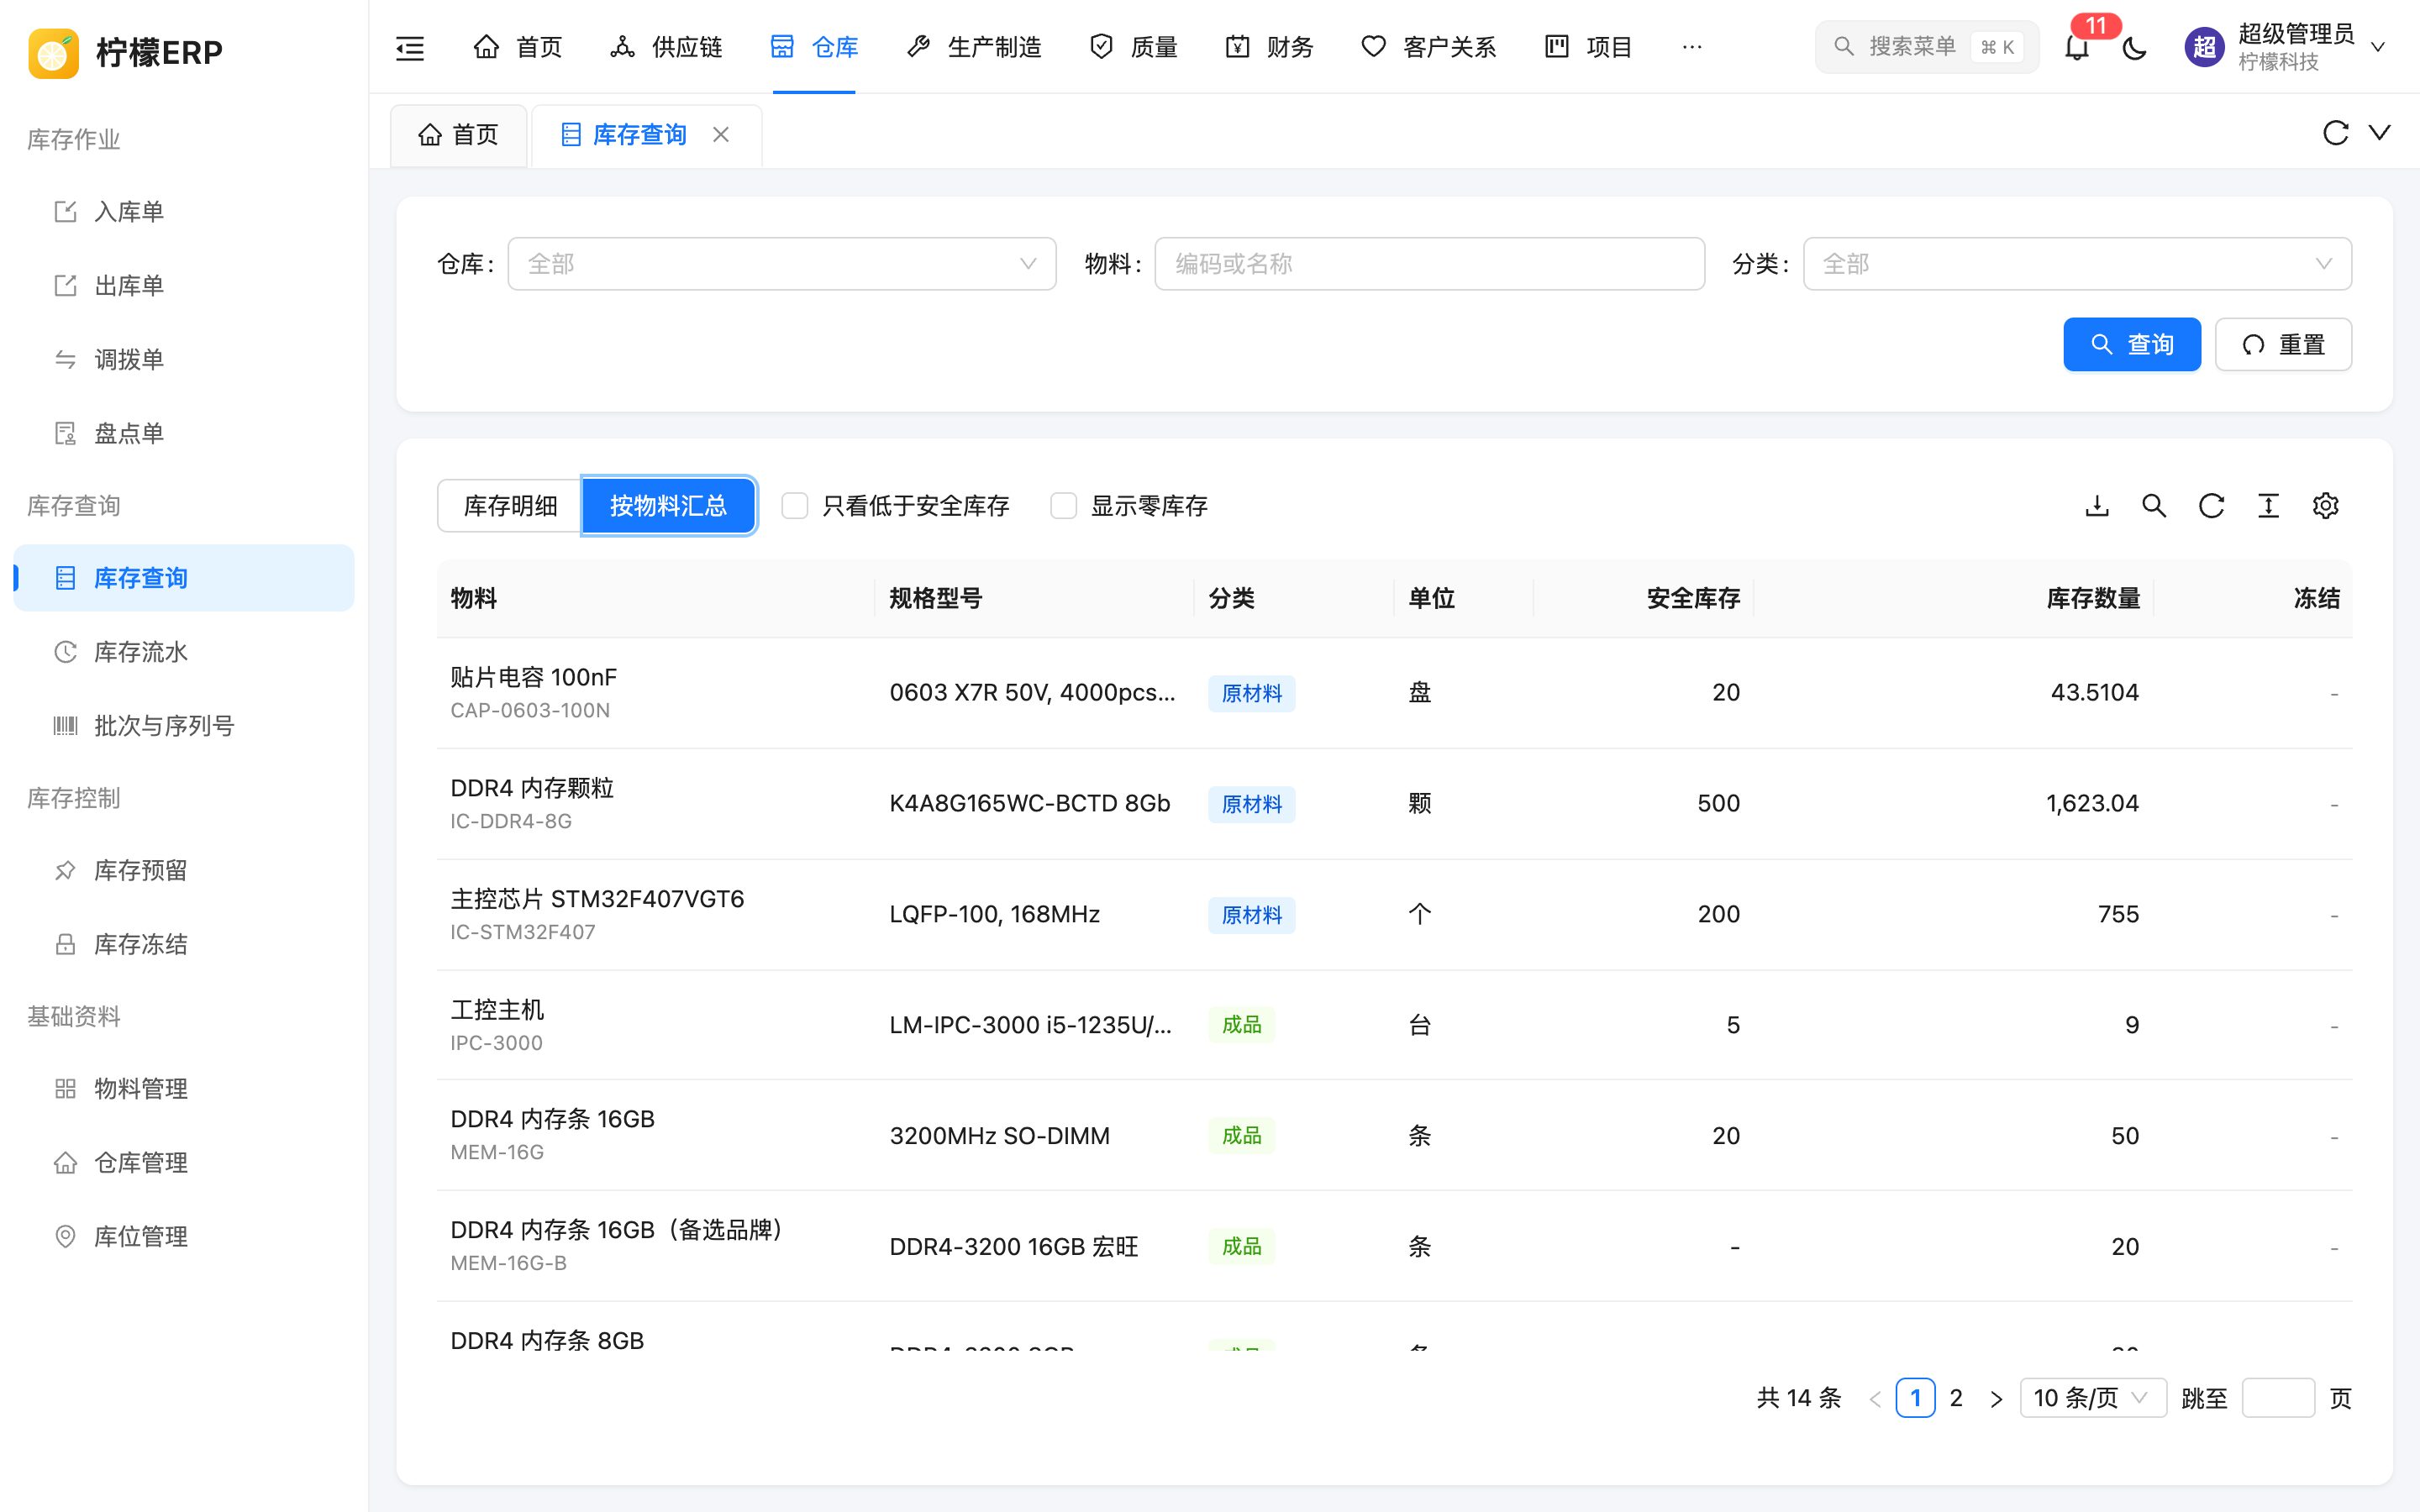Open 库存预留 in the sidebar
The height and width of the screenshot is (1512, 2420).
(x=184, y=871)
